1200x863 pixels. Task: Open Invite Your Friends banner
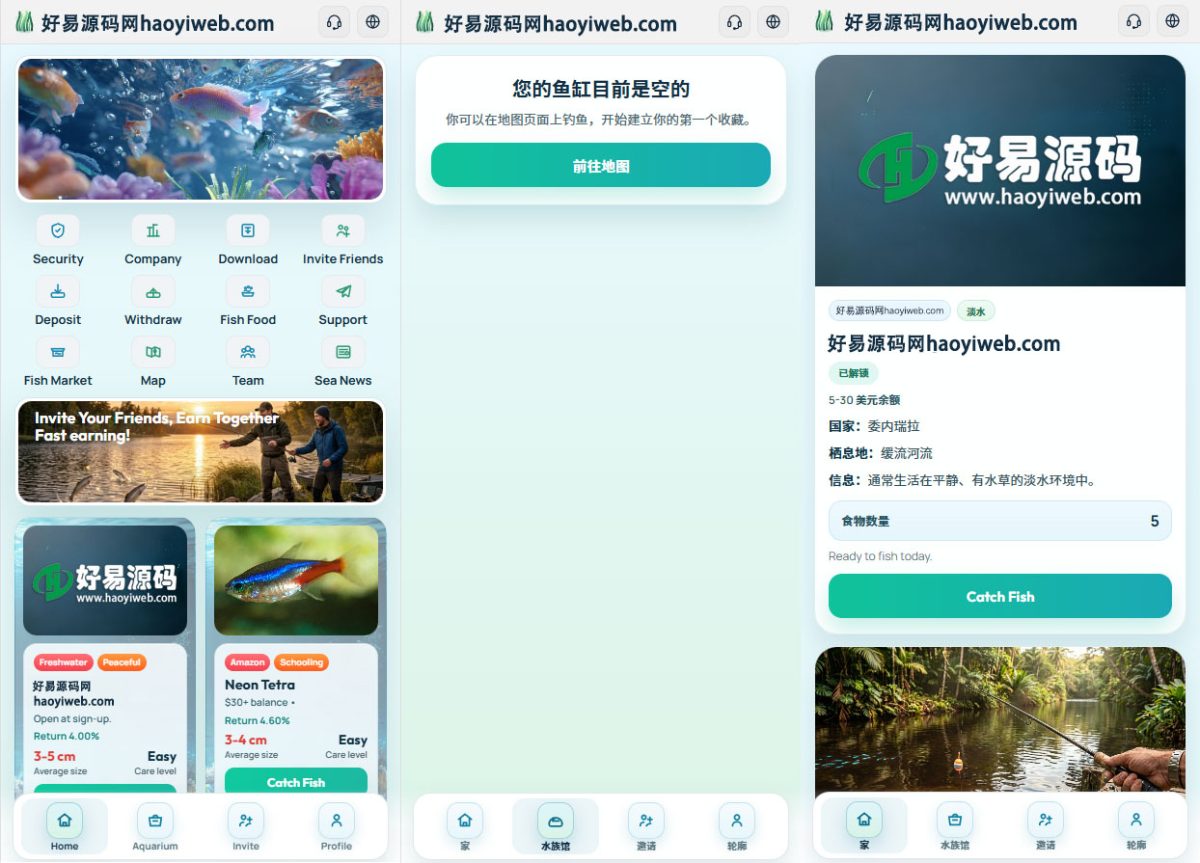tap(201, 452)
